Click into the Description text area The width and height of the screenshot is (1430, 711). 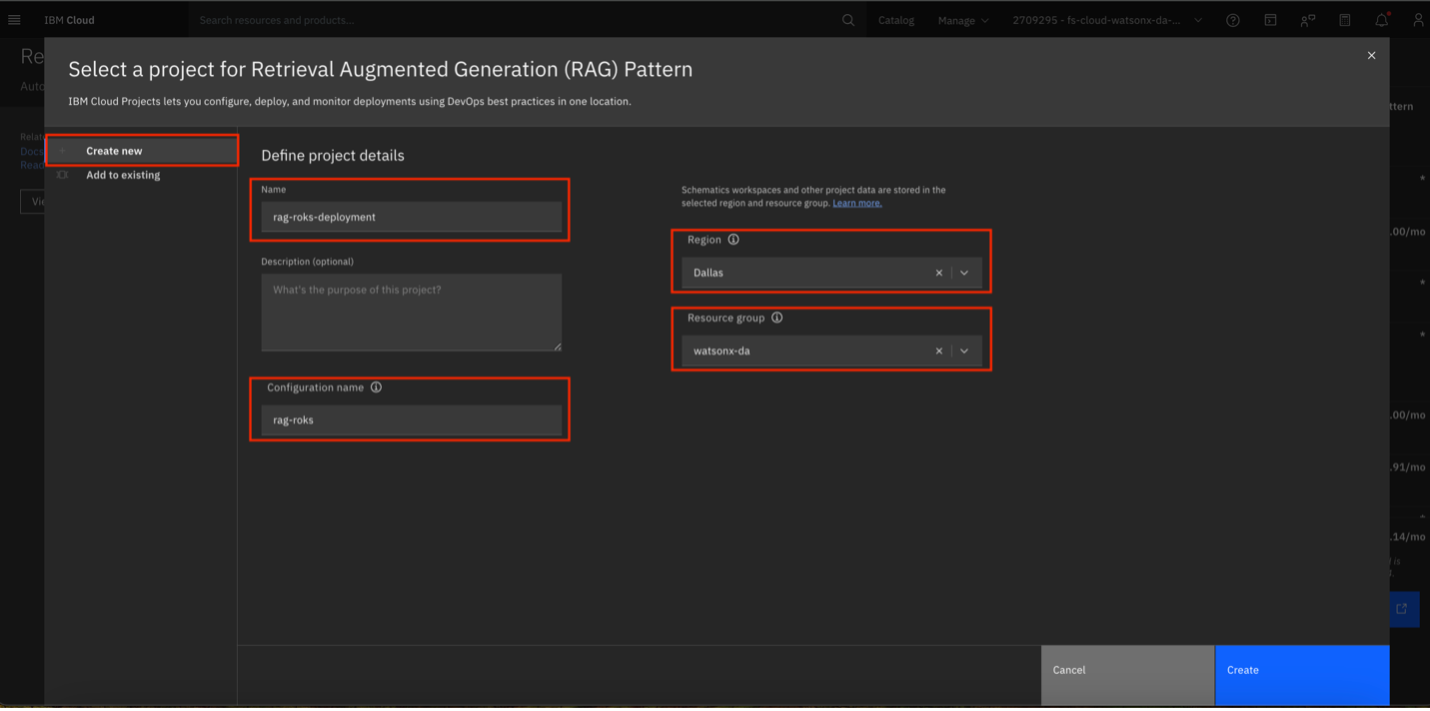point(411,312)
